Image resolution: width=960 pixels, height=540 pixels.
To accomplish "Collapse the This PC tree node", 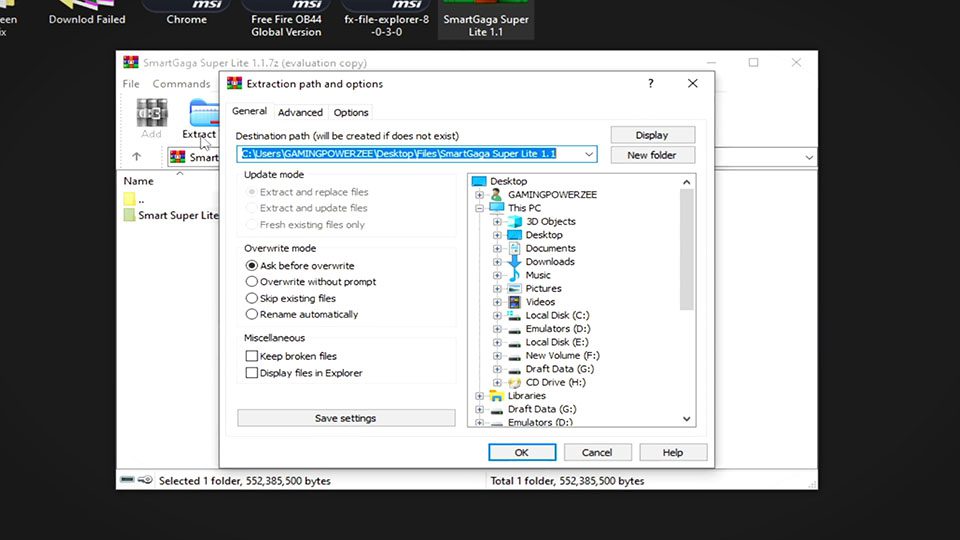I will tap(479, 208).
